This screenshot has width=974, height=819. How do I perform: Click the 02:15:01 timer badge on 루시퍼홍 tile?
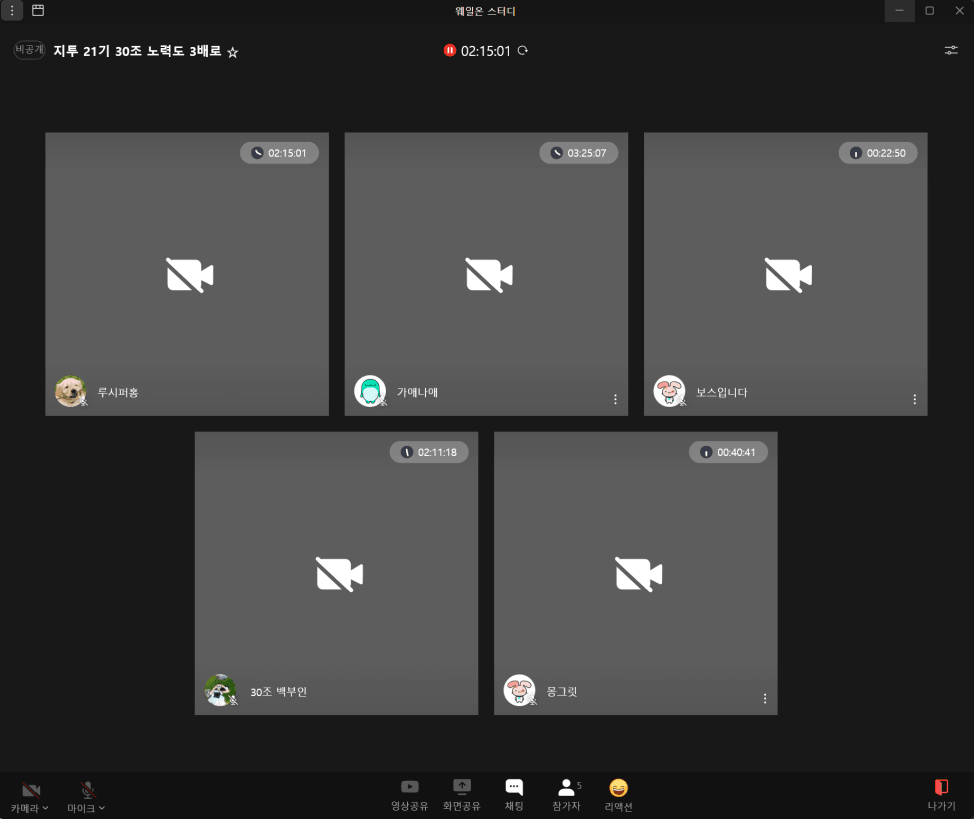280,153
